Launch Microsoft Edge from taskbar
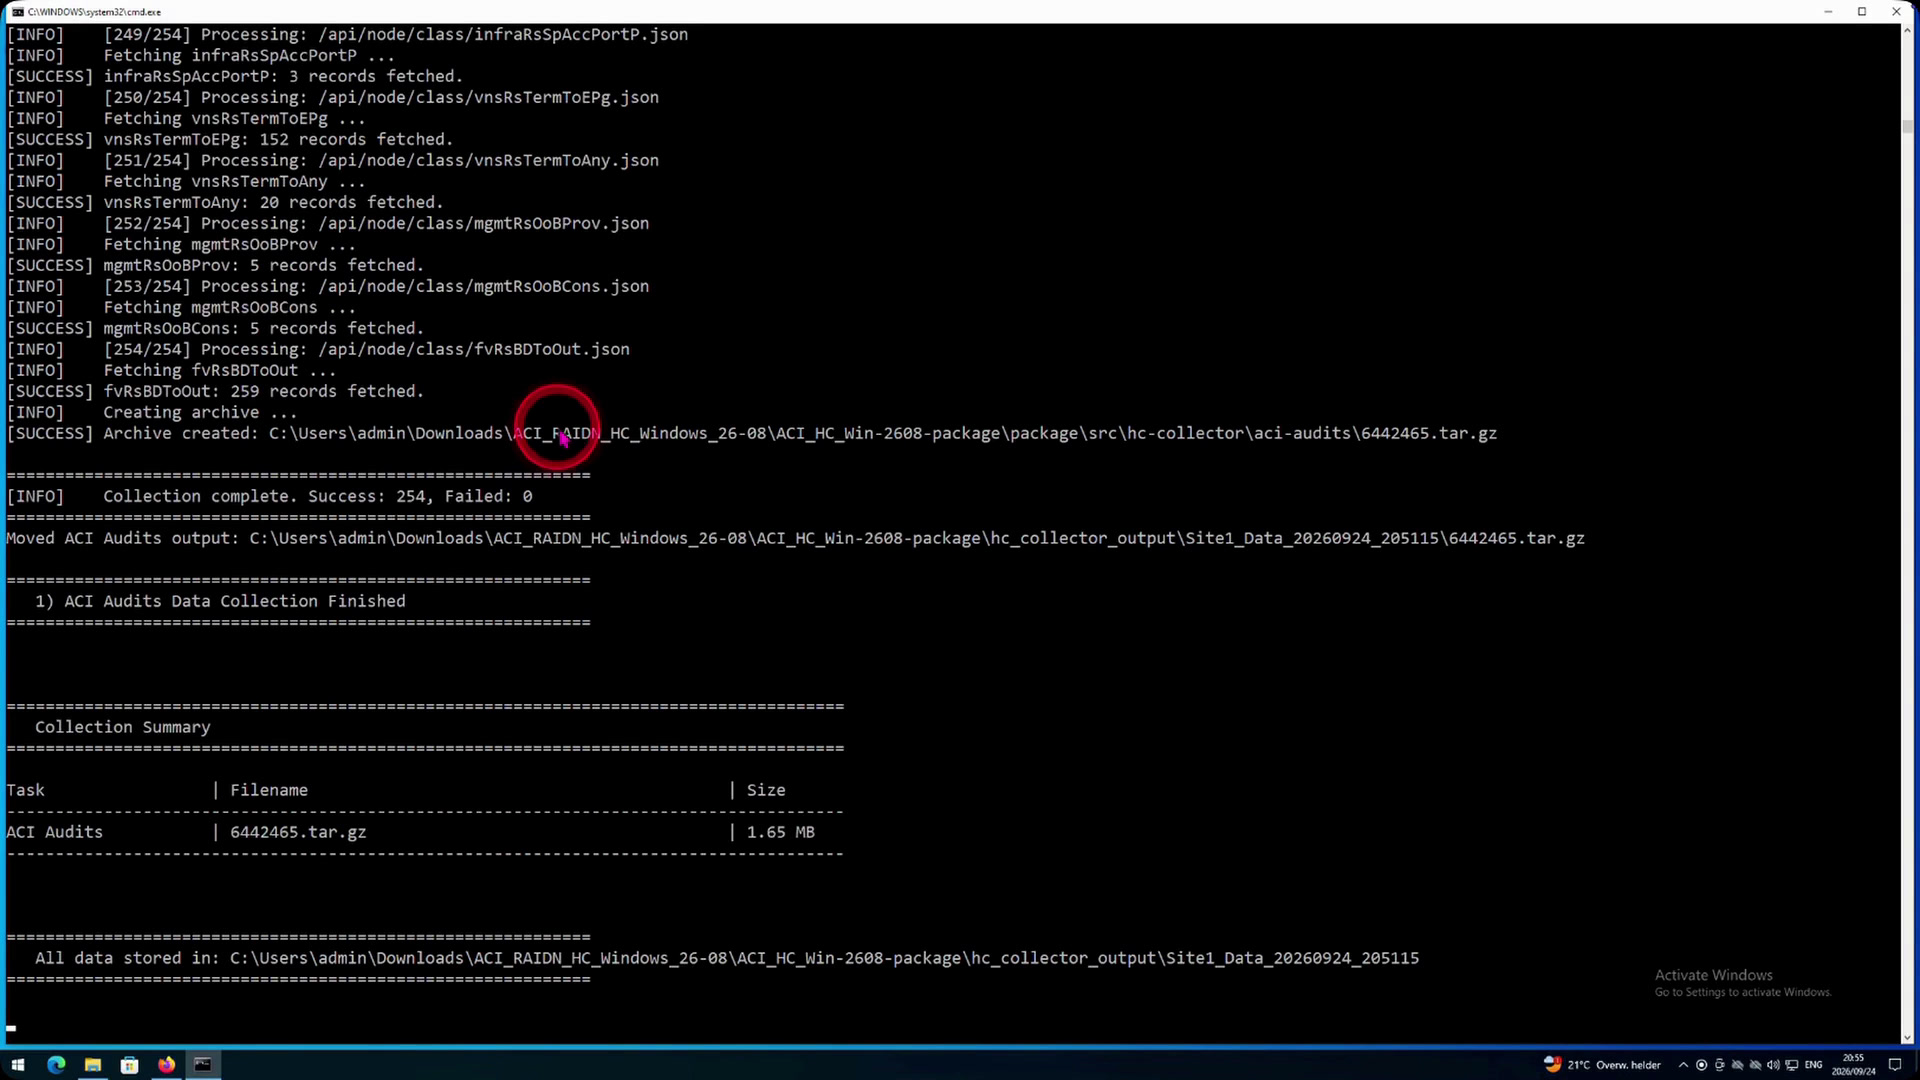The image size is (1920, 1080). (x=55, y=1065)
